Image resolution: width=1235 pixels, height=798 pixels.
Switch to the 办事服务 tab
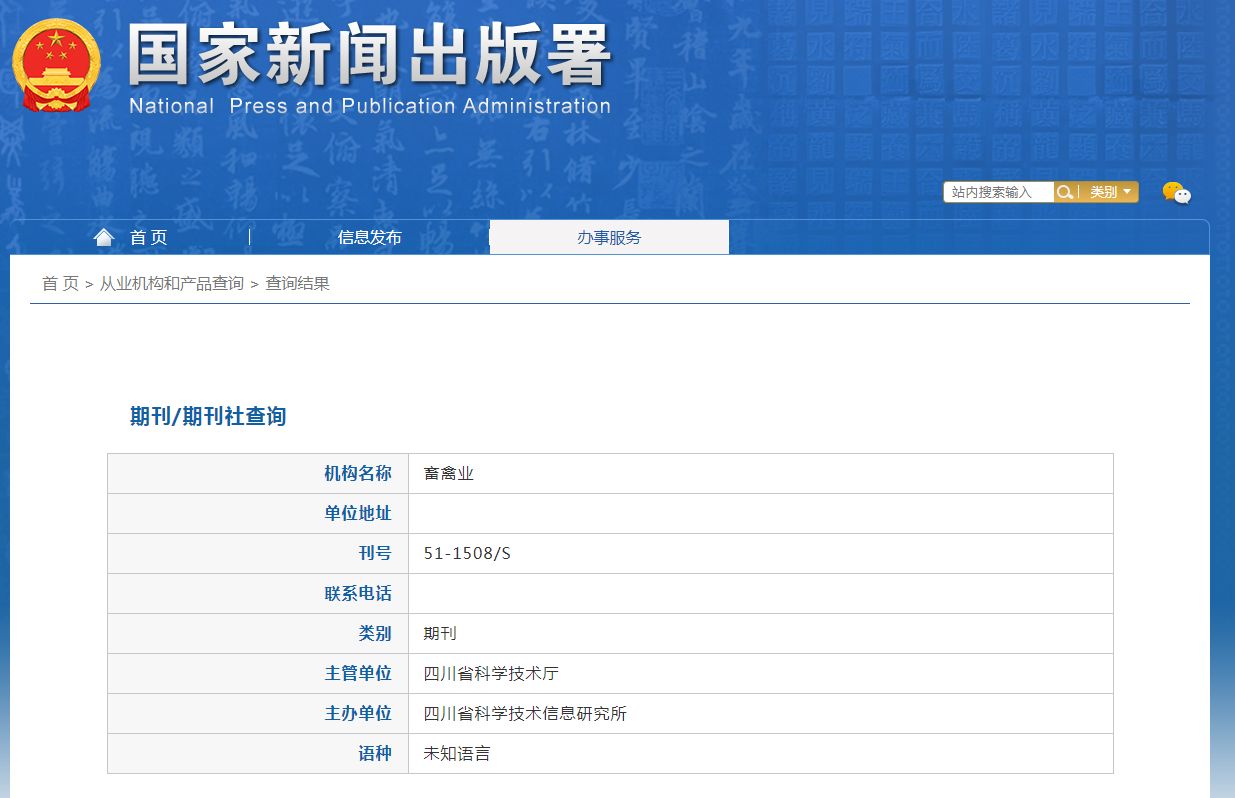click(609, 237)
